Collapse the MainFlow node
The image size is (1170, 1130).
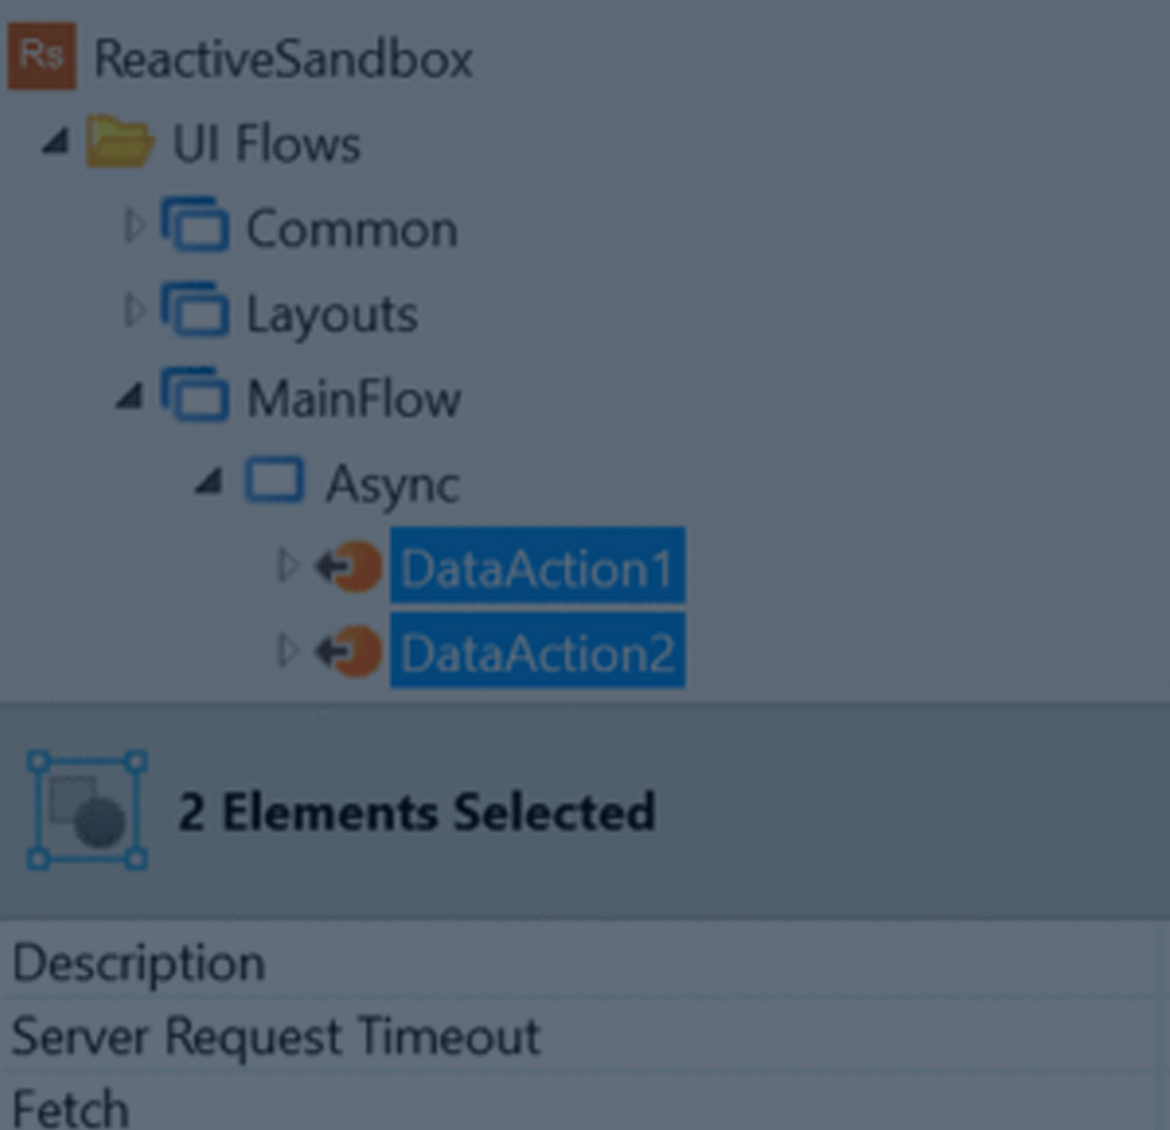130,398
